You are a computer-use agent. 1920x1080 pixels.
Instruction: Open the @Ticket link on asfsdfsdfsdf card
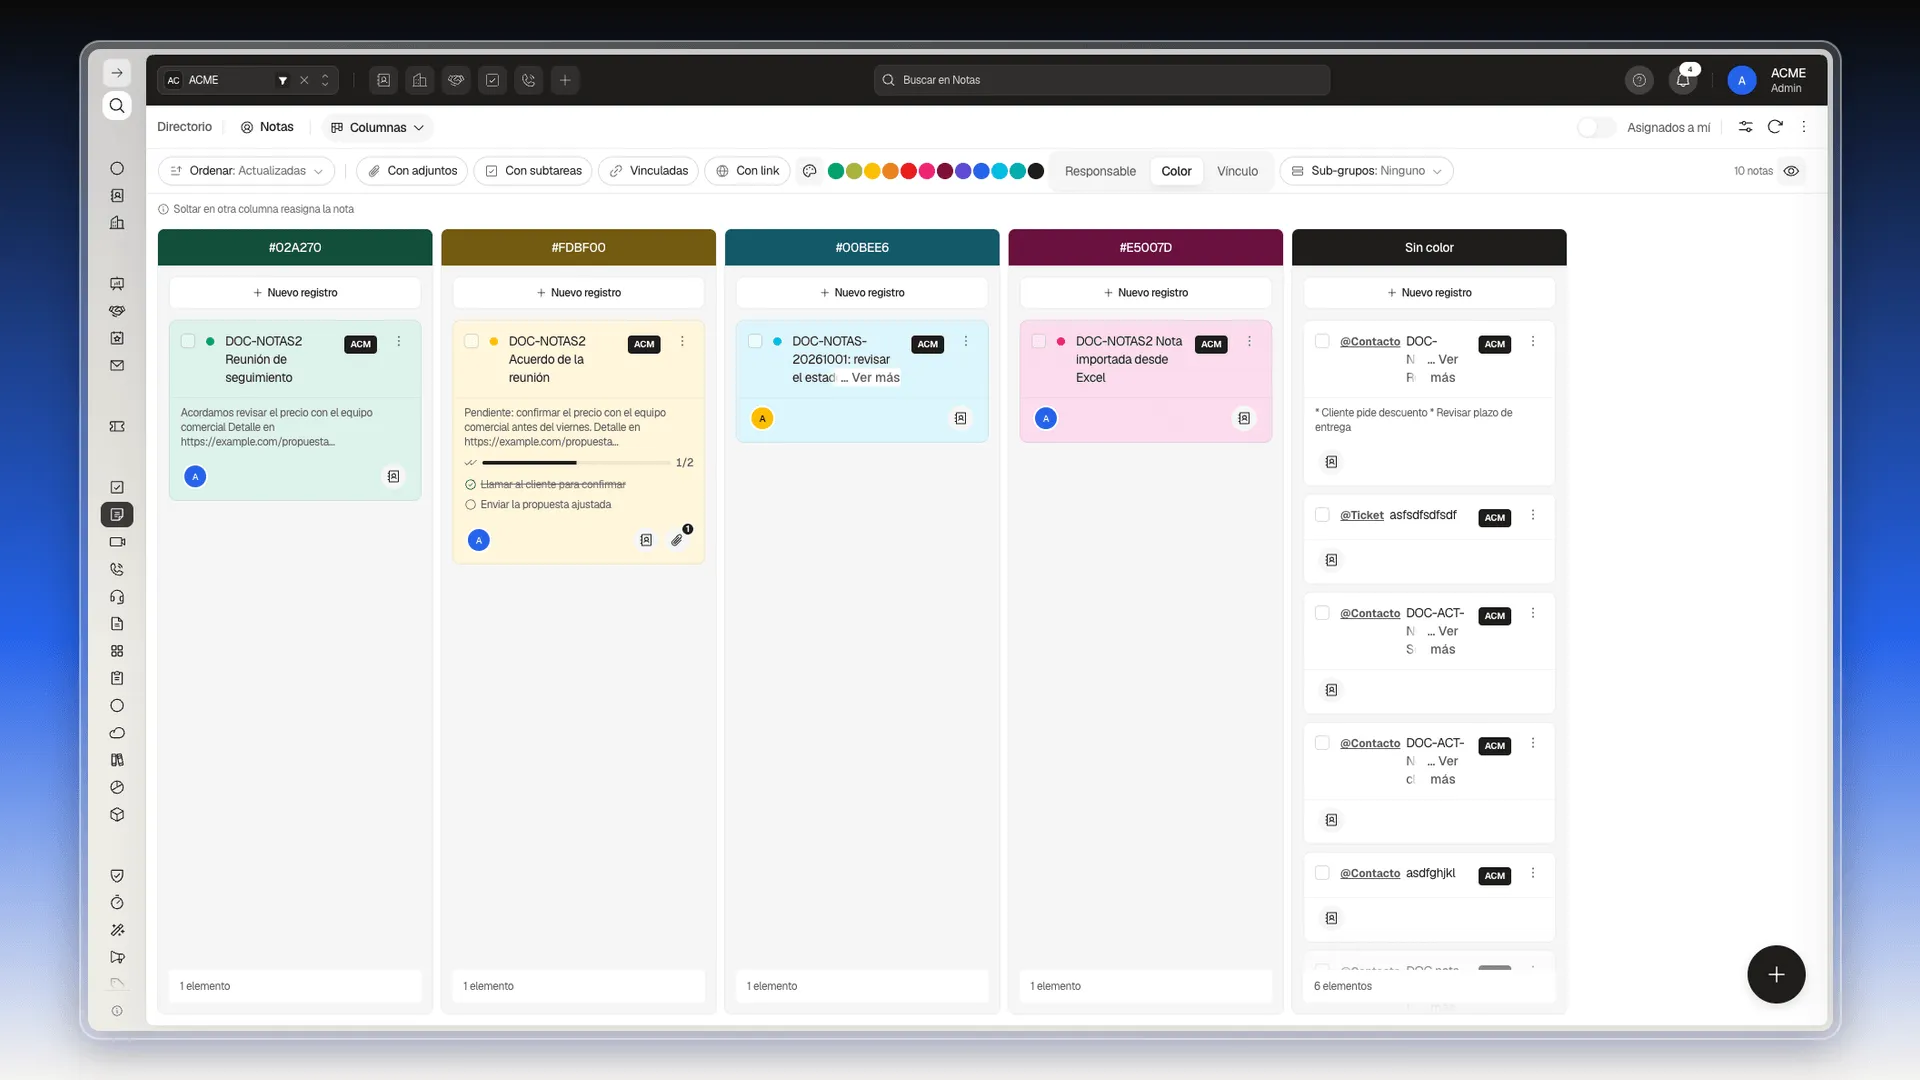[1361, 515]
